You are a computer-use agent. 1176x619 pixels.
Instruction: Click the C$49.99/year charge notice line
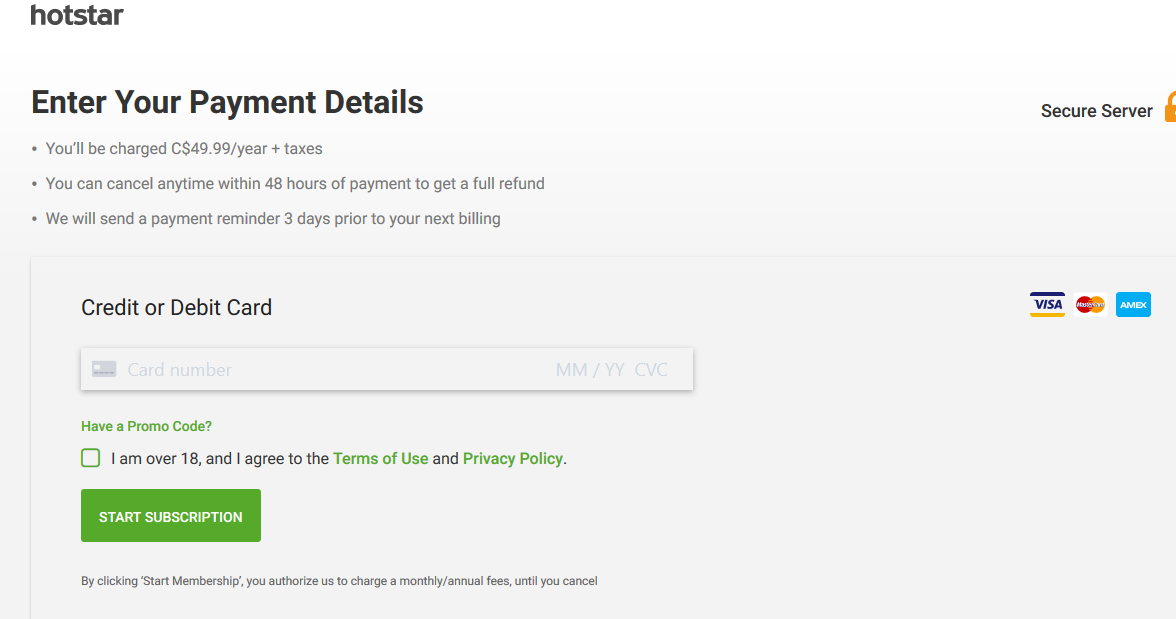click(x=184, y=149)
